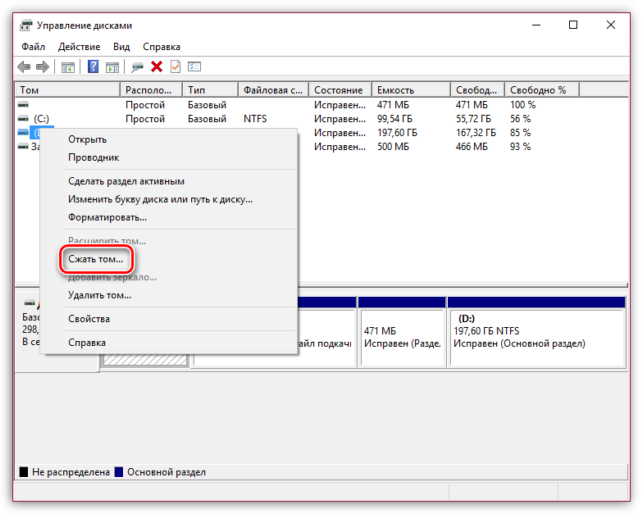
Task: Click the 85 % free percentage cell
Action: pyautogui.click(x=520, y=133)
